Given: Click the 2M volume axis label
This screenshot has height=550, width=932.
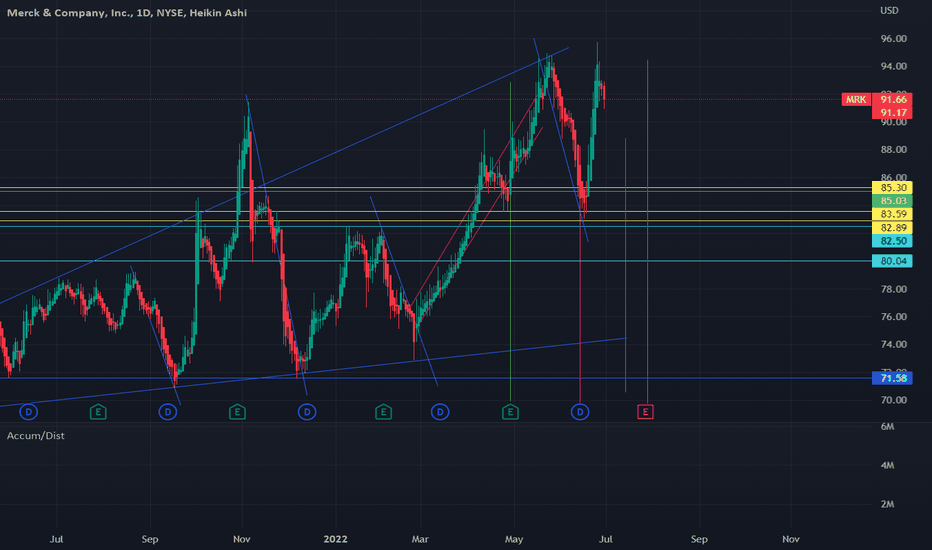Looking at the screenshot, I should click(x=887, y=504).
